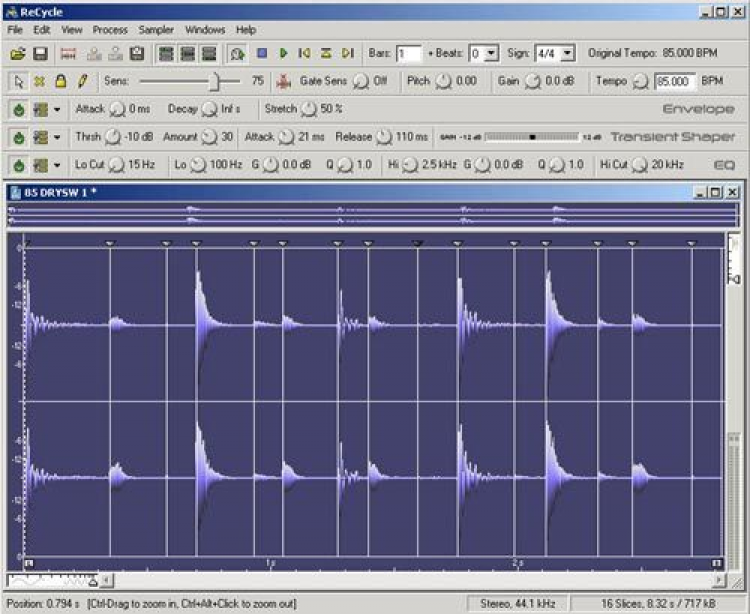Screen dimensions: 750x614
Task: Click the Open file folder icon
Action: click(18, 53)
